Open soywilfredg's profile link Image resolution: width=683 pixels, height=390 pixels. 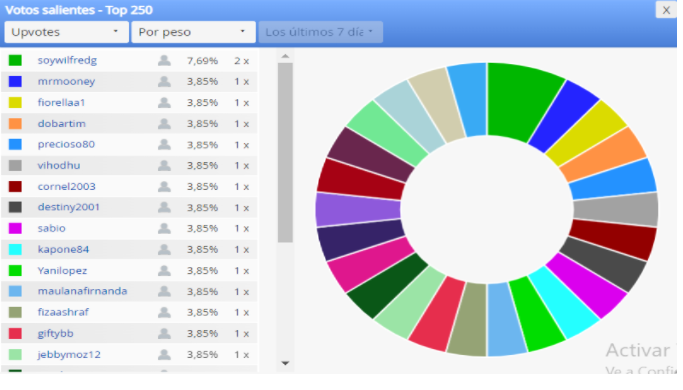(x=67, y=60)
